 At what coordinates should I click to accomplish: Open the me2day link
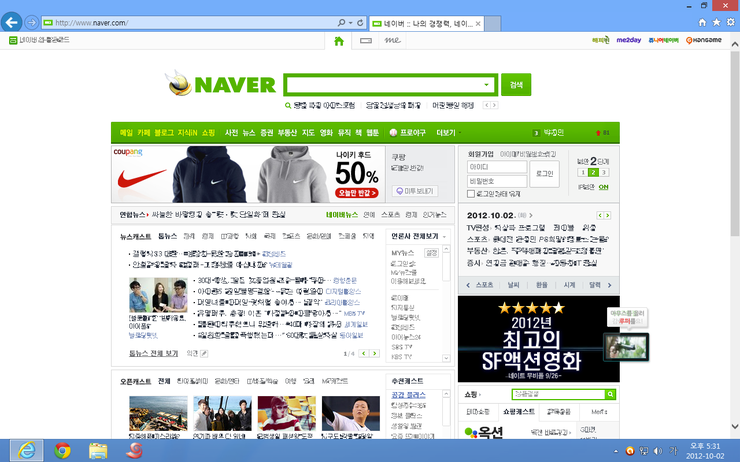(x=629, y=40)
